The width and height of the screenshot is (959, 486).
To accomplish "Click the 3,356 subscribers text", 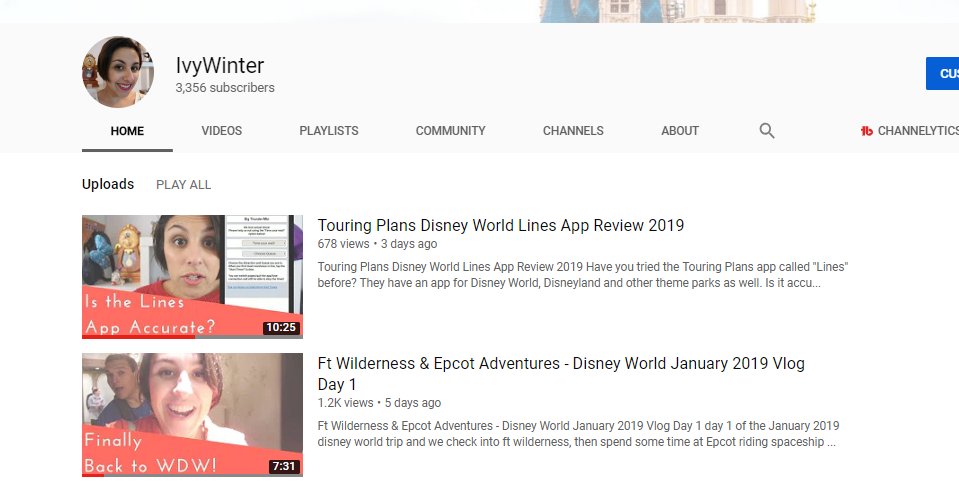I will tap(224, 87).
